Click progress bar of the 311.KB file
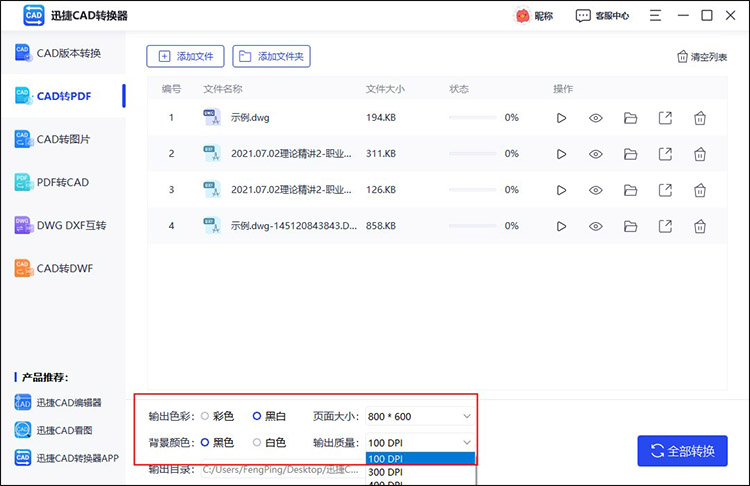750x486 pixels. [473, 154]
